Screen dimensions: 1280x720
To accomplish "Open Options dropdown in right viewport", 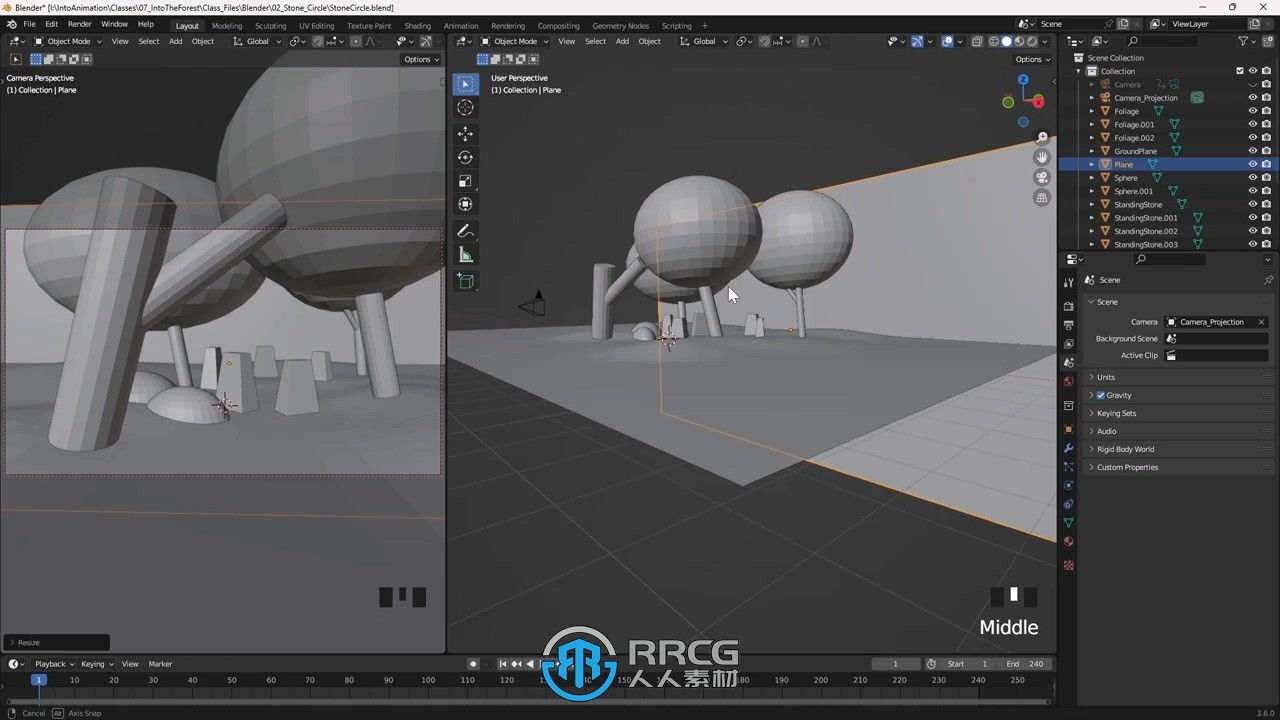I will (x=1033, y=59).
